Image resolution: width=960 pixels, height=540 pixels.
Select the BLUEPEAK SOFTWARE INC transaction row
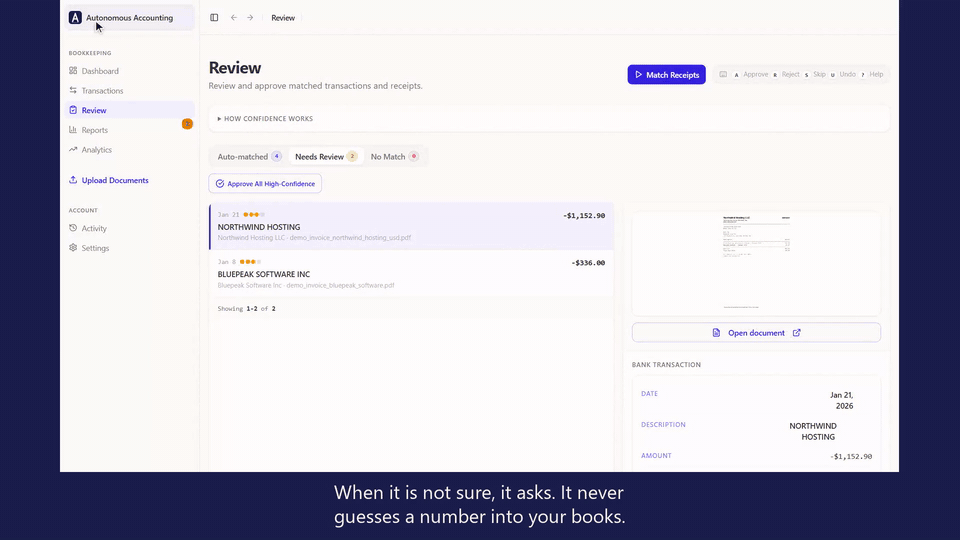411,274
